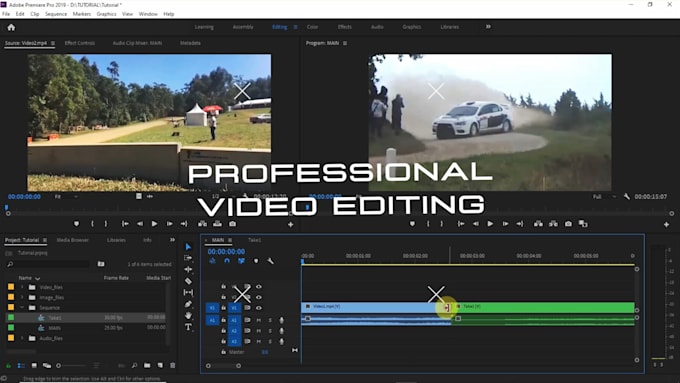Mute audio track A2
The width and height of the screenshot is (680, 383).
(259, 331)
